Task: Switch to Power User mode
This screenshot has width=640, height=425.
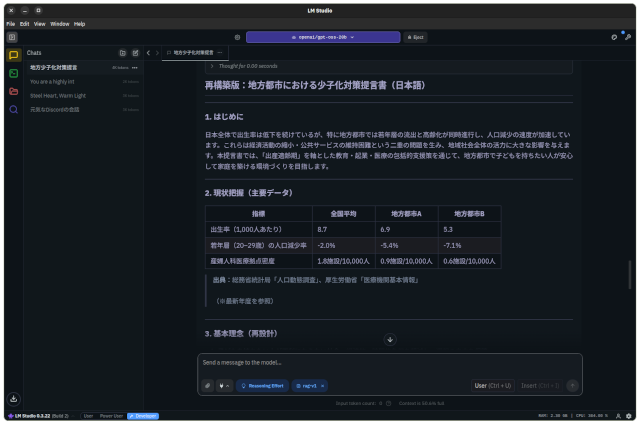Action: 111,416
